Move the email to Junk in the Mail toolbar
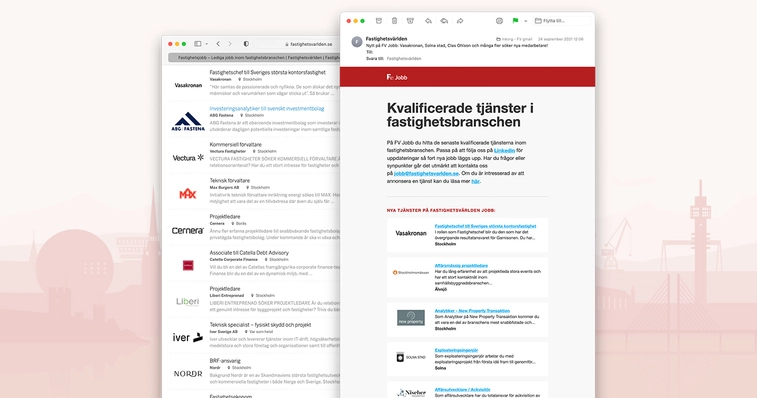 pos(410,21)
